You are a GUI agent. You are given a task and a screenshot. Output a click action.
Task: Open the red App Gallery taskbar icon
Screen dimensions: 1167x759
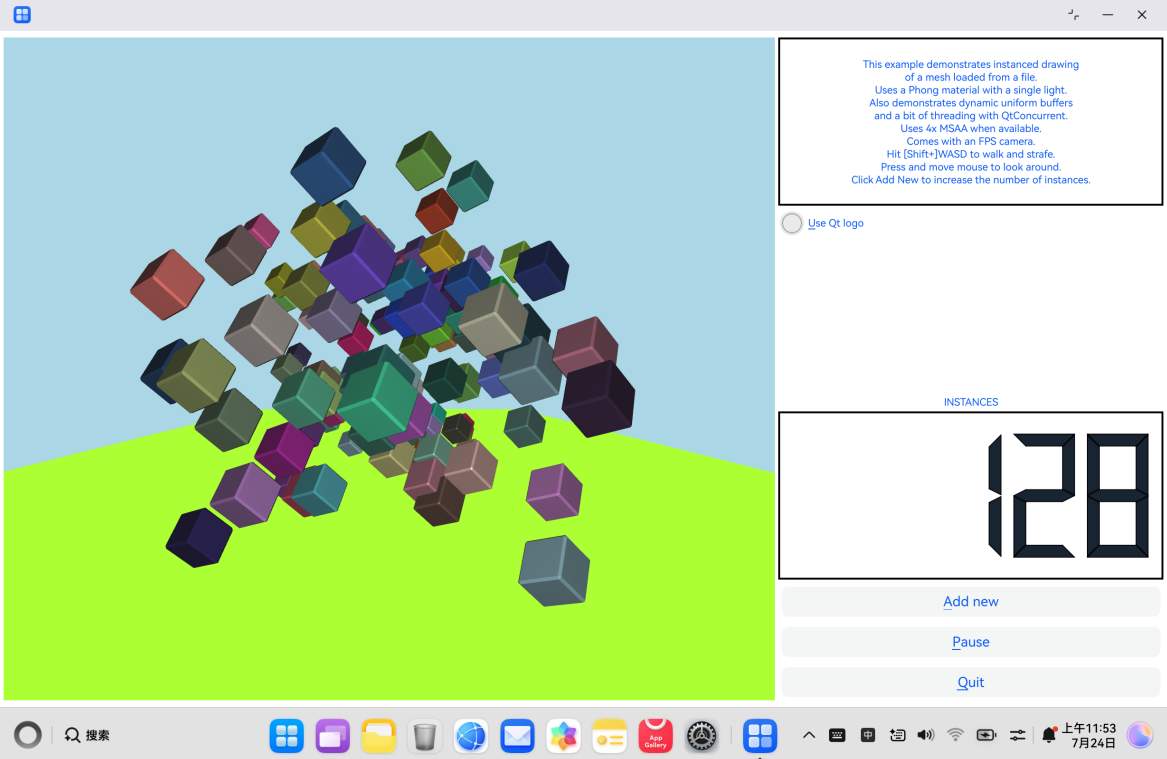(656, 736)
